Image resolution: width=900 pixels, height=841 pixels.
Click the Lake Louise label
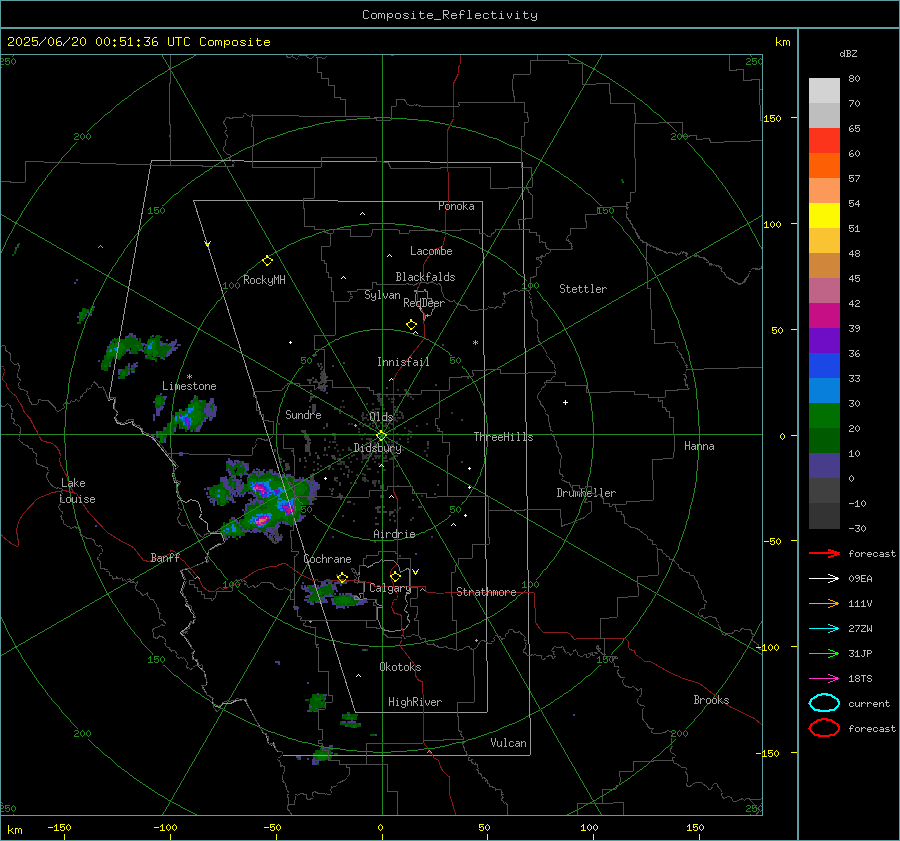click(x=77, y=491)
